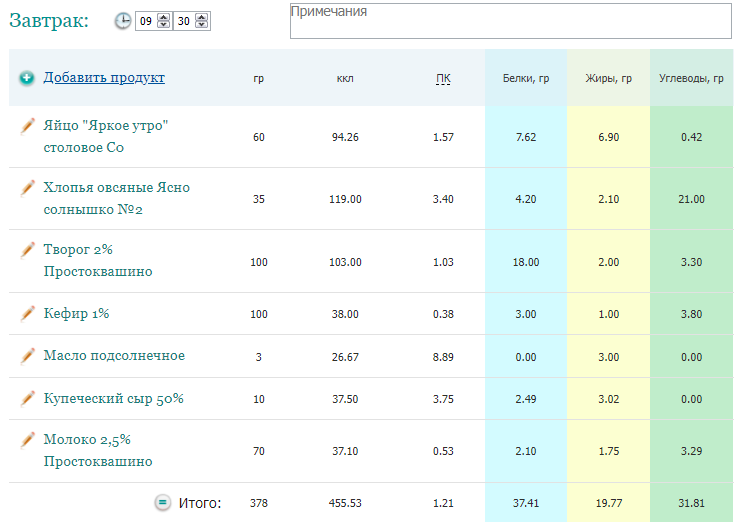This screenshot has width=734, height=523.
Task: Decrease the hour value 09 with down arrow
Action: [163, 24]
